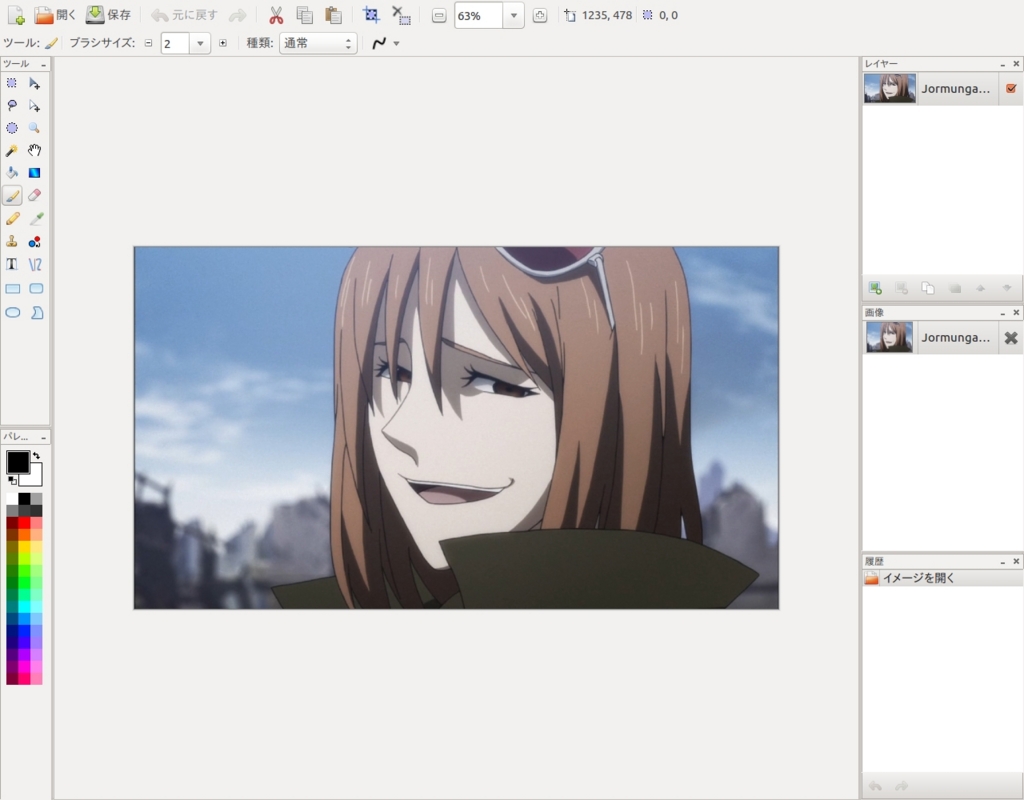Open the brush size dropdown arrow
Viewport: 1024px width, 800px height.
coord(200,44)
